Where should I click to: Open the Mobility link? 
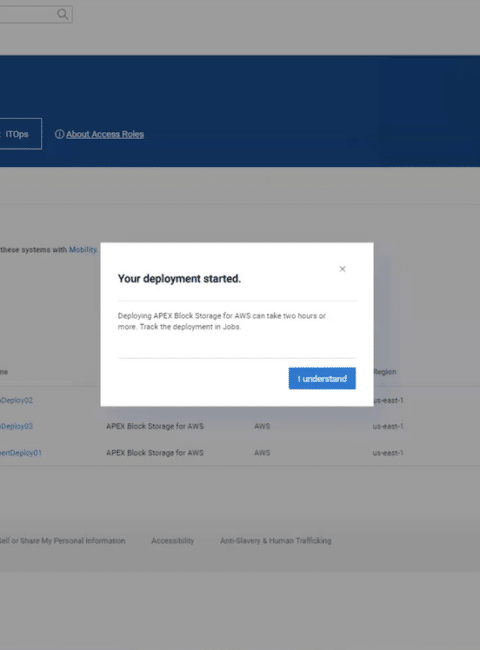pyautogui.click(x=82, y=250)
